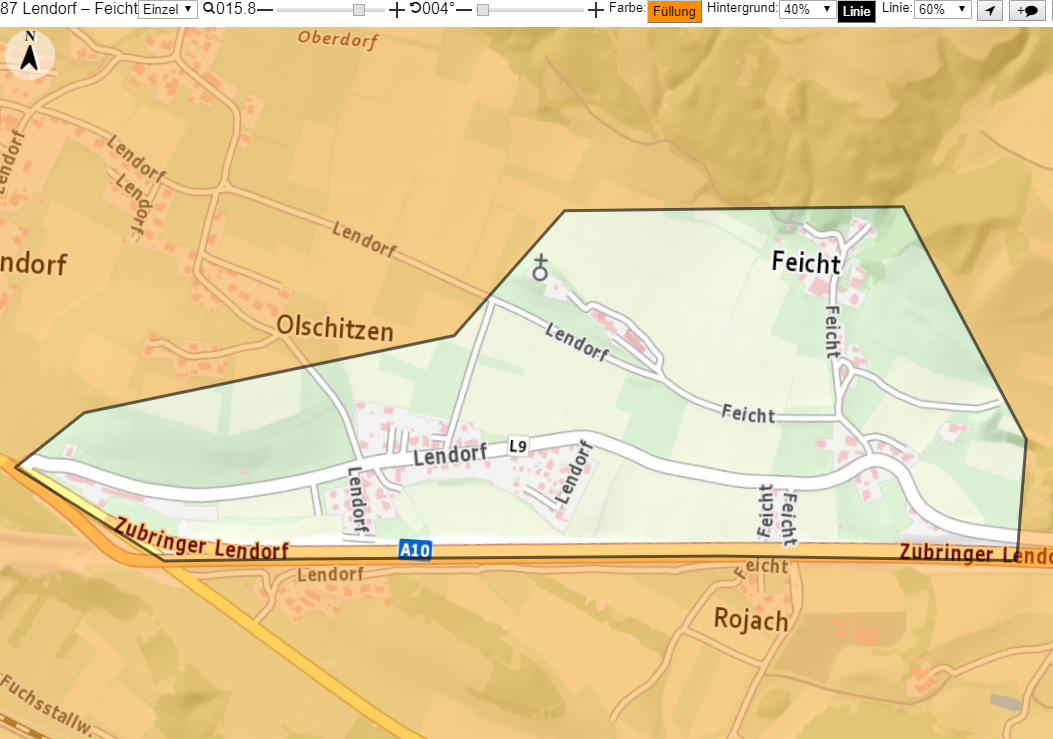Decrease zoom with the minus icon
1053x739 pixels.
click(265, 9)
